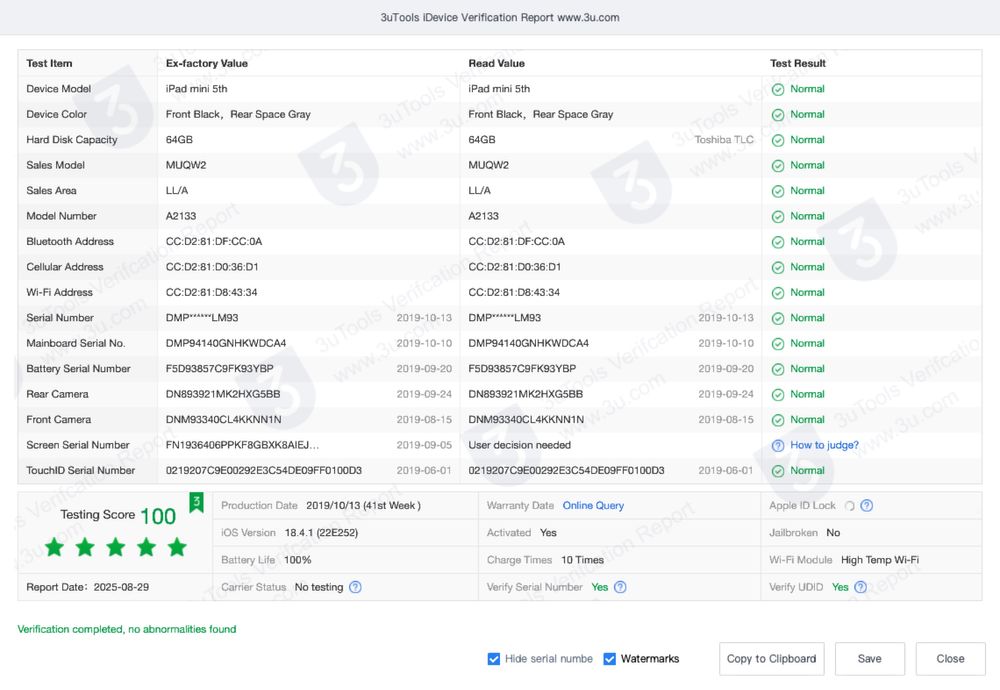Click the Sales Area Normal check icon
Screen dimensions: 1000x690
[777, 191]
